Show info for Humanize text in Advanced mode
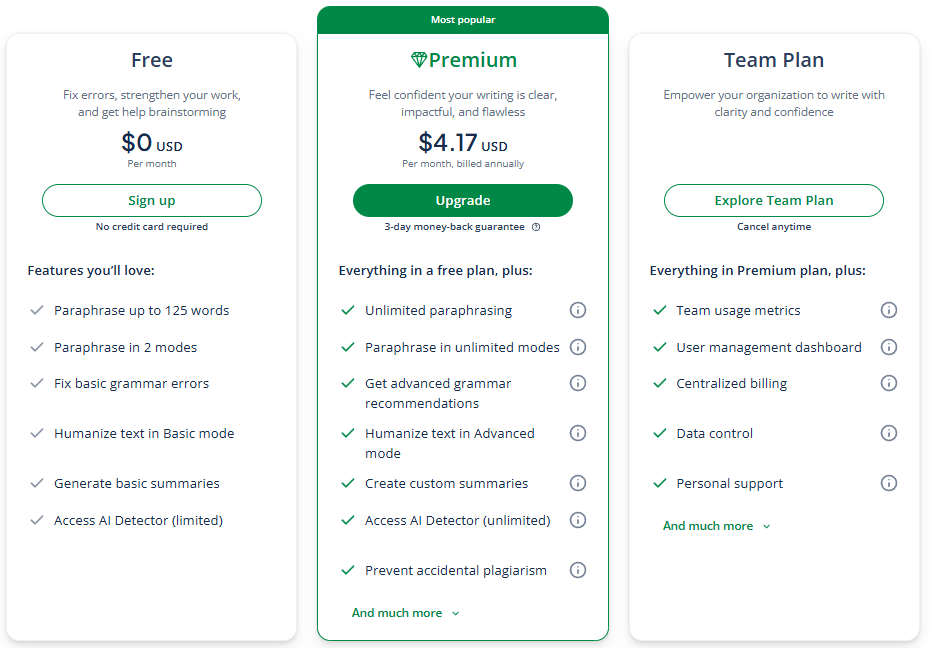Image resolution: width=934 pixels, height=648 pixels. pyautogui.click(x=578, y=433)
